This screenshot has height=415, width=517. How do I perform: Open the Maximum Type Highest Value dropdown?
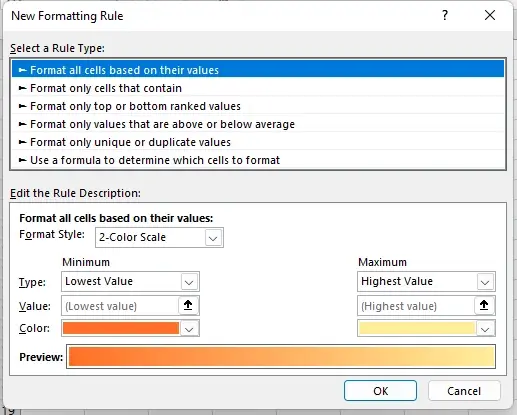tap(426, 281)
